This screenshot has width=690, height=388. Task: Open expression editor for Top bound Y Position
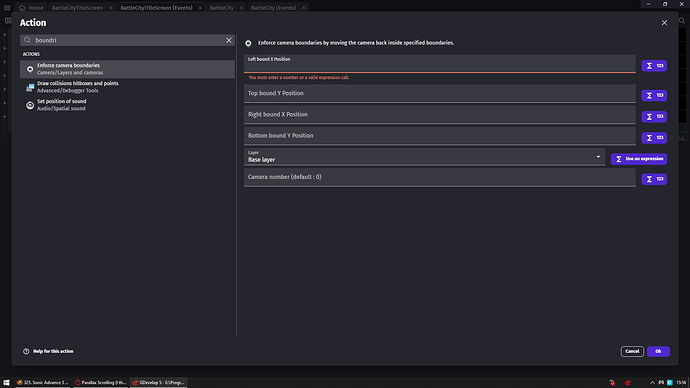click(x=654, y=95)
